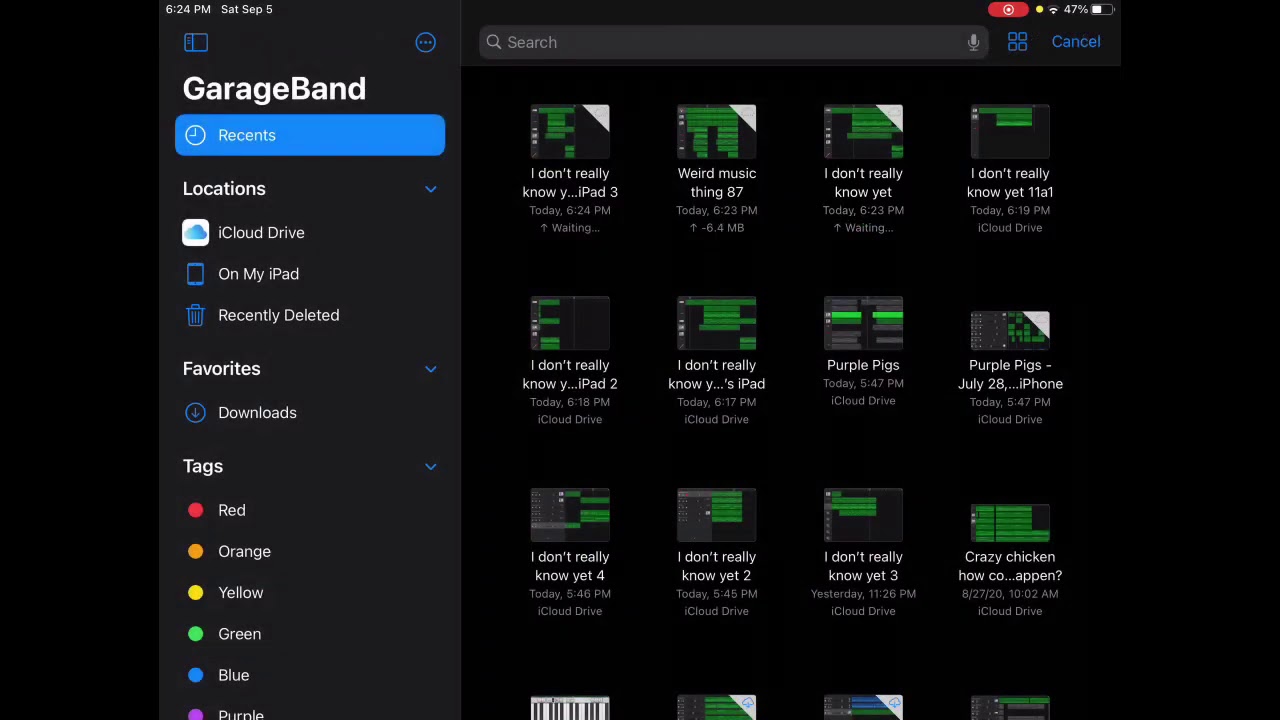1280x720 pixels.
Task: Click the 'Crazy chicken how co...appen?' file name
Action: pyautogui.click(x=1010, y=566)
